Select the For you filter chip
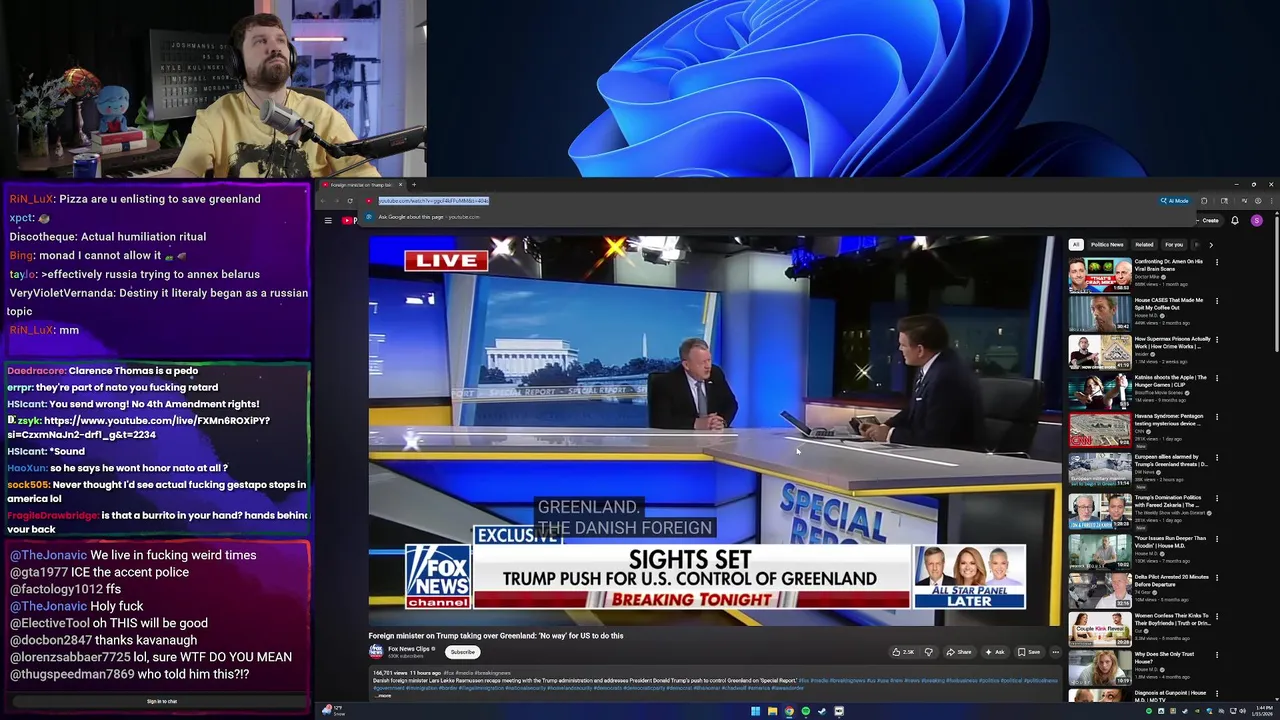The height and width of the screenshot is (720, 1280). 1174,244
